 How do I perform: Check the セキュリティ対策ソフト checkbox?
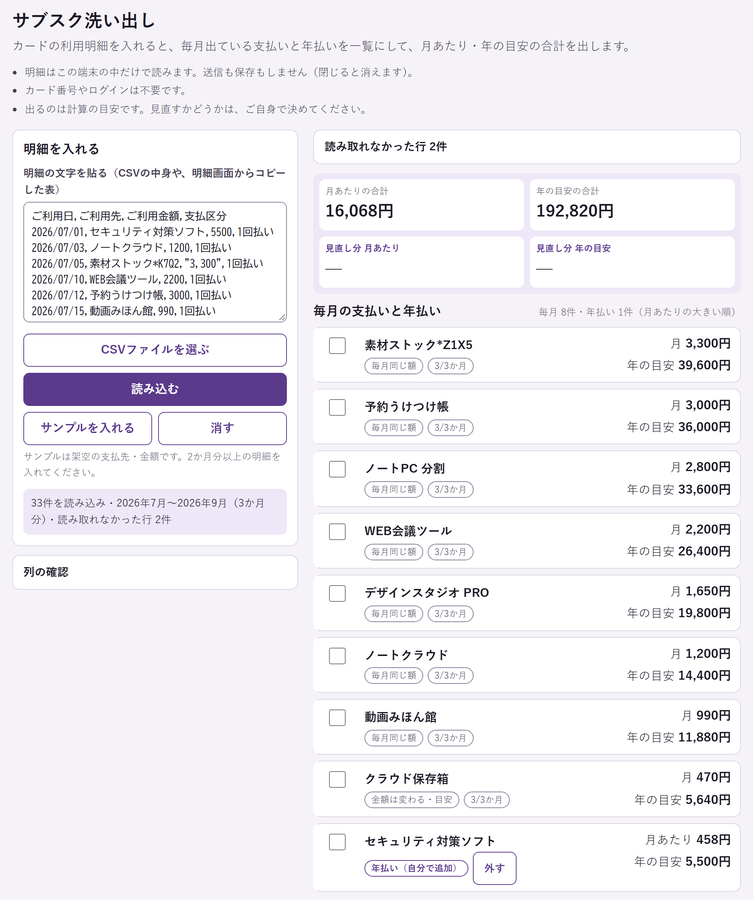pyautogui.click(x=337, y=842)
